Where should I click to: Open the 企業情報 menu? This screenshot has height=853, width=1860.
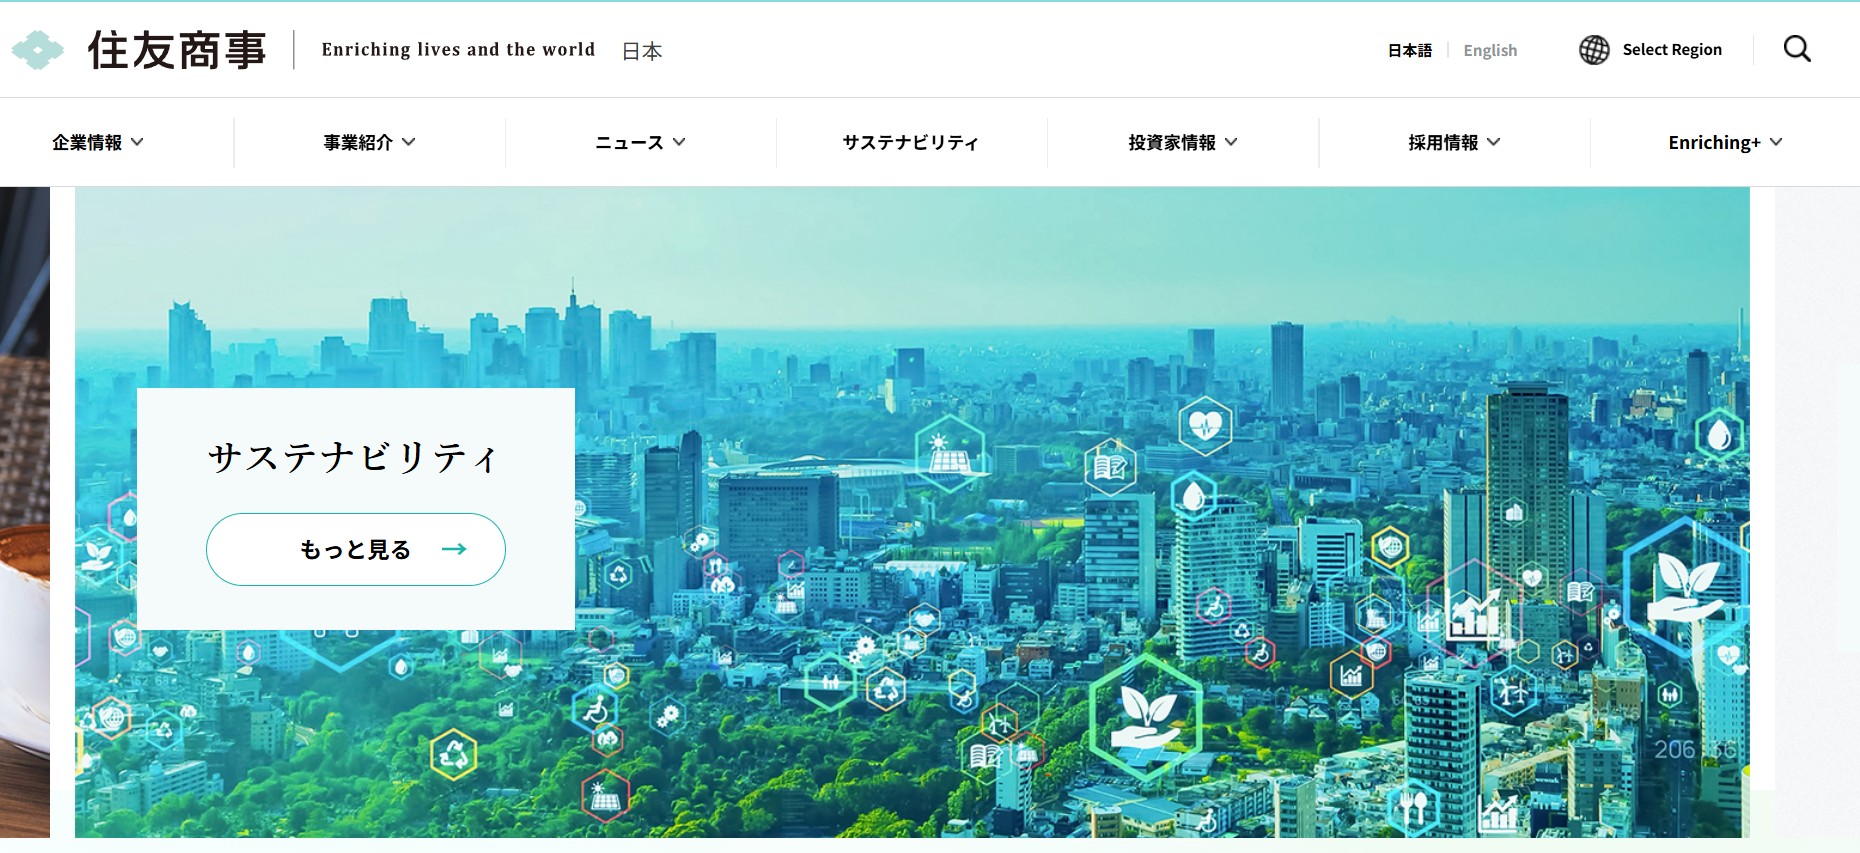point(98,142)
